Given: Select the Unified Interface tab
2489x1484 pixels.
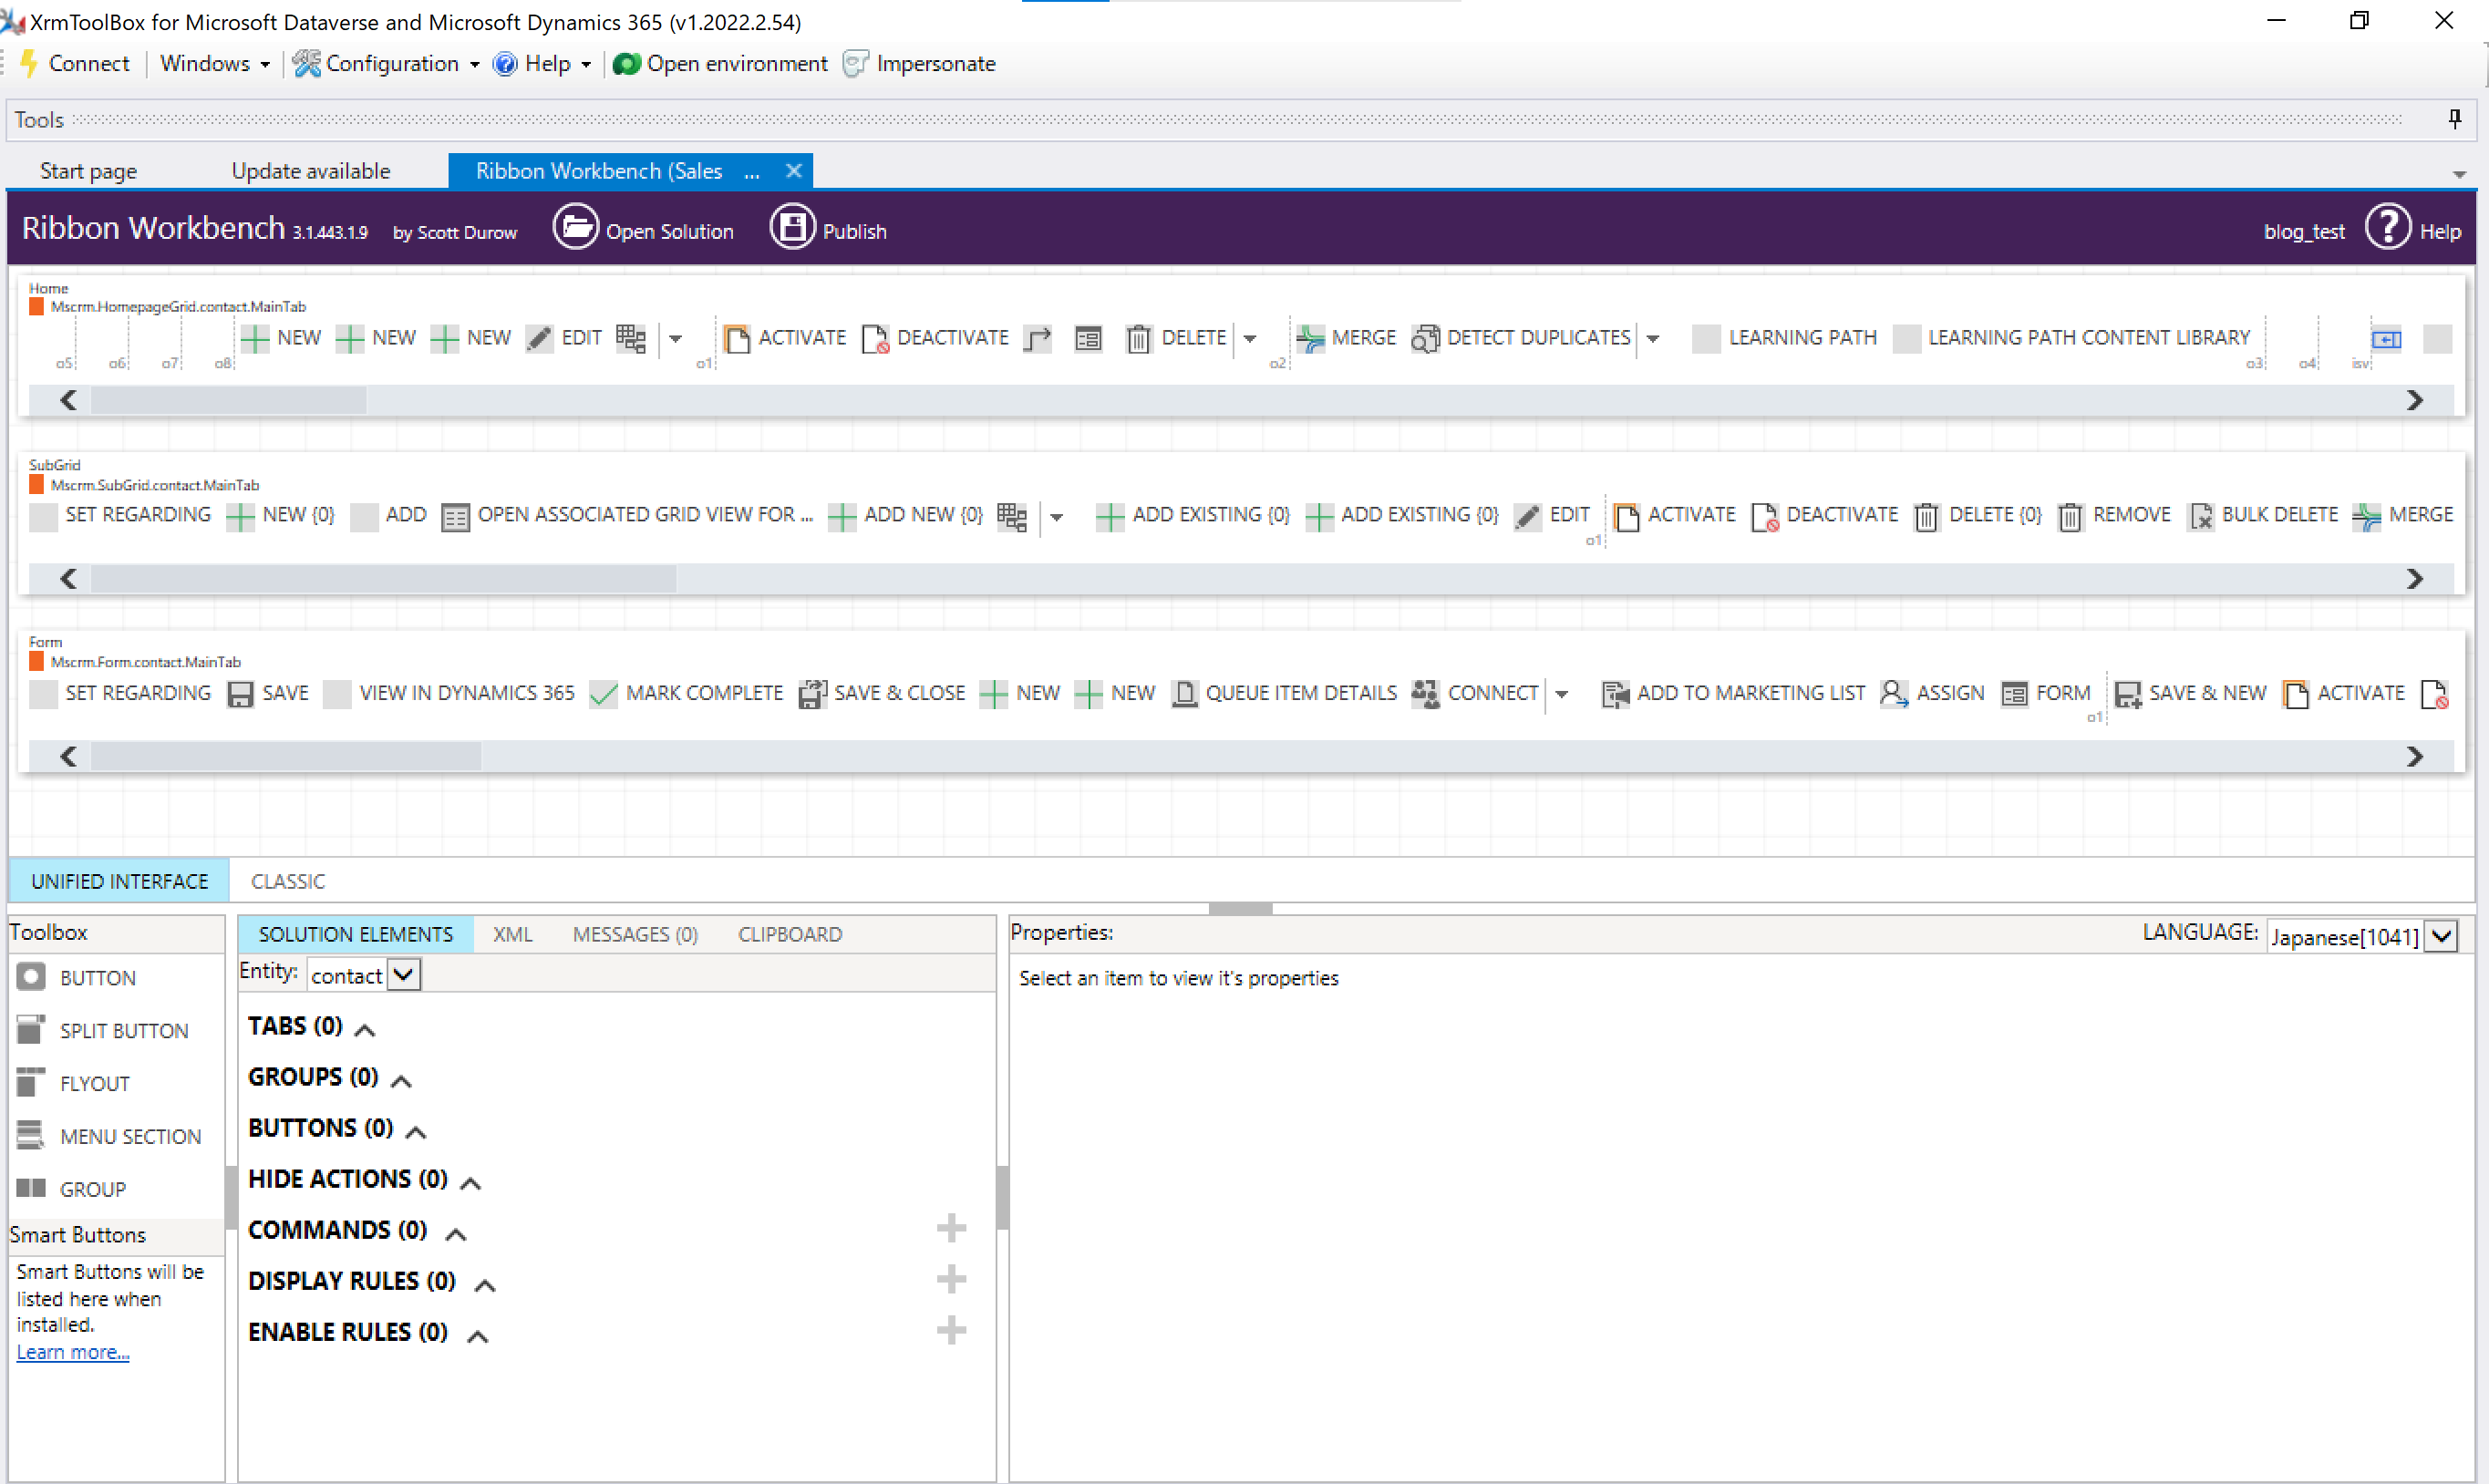Looking at the screenshot, I should point(119,881).
